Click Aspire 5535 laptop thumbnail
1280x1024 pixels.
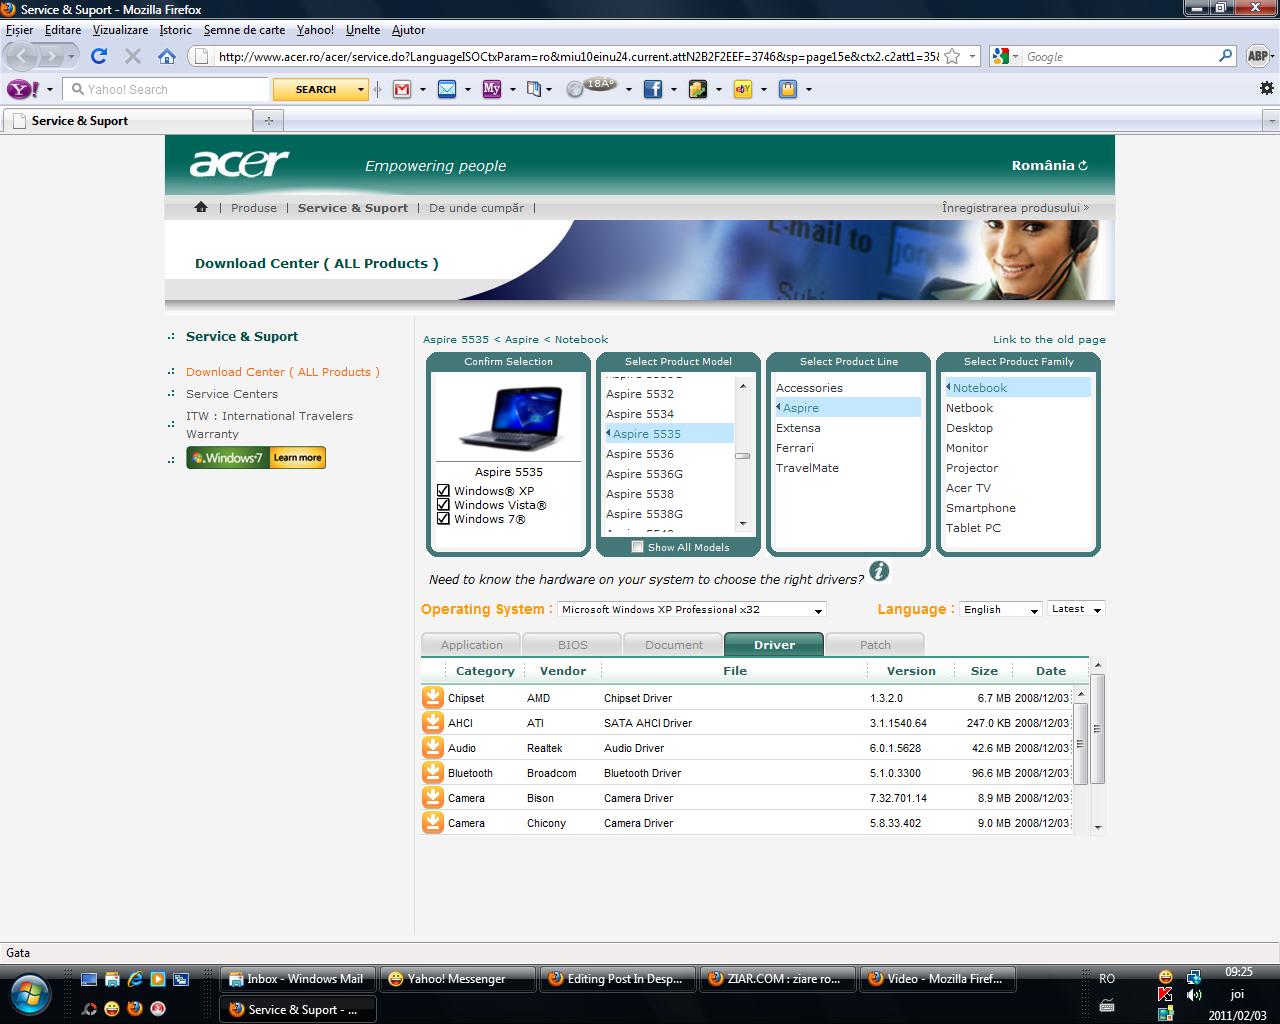509,417
